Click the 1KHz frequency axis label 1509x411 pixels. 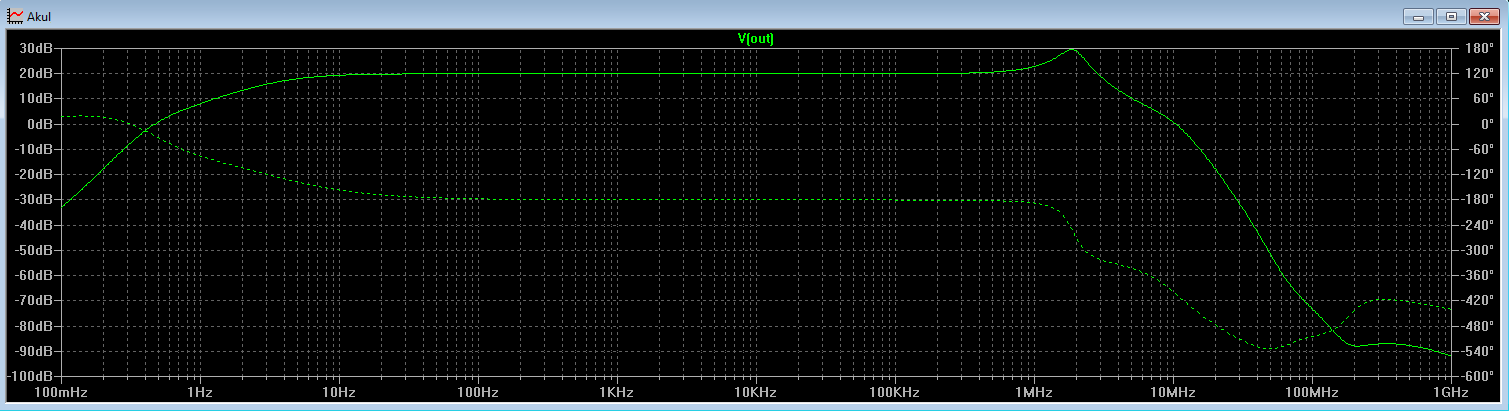tap(617, 391)
